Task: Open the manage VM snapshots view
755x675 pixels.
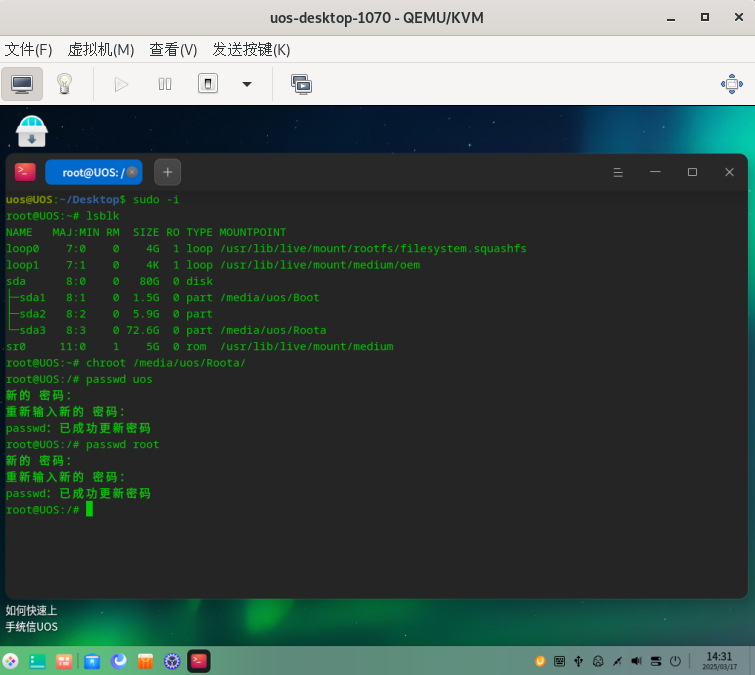Action: click(301, 85)
